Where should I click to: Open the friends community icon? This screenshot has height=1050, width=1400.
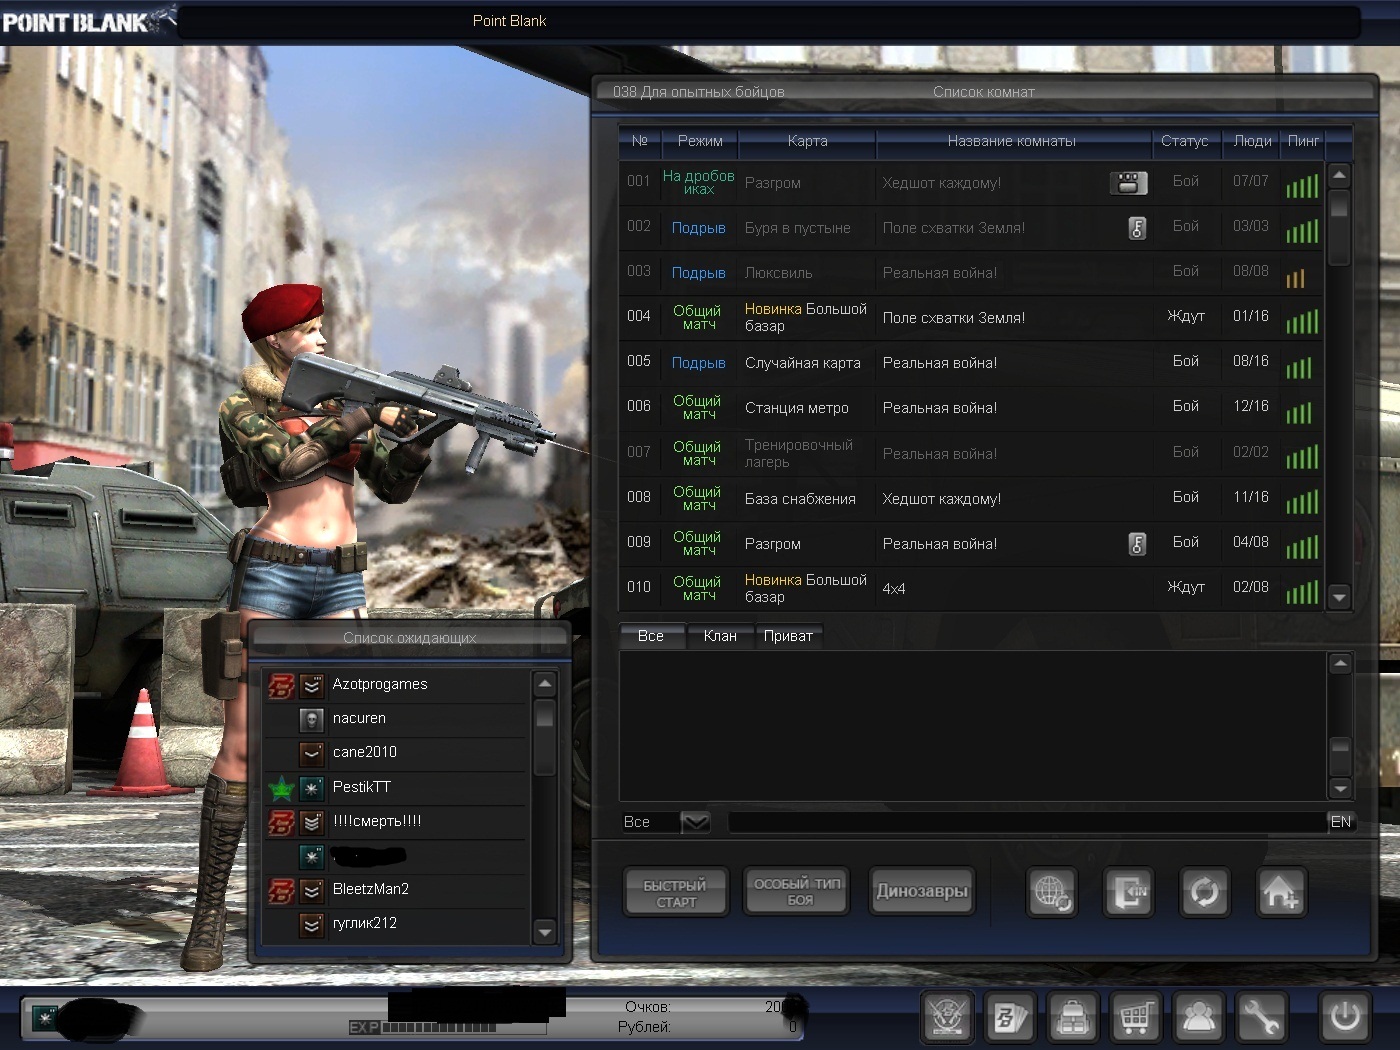click(x=1198, y=1018)
